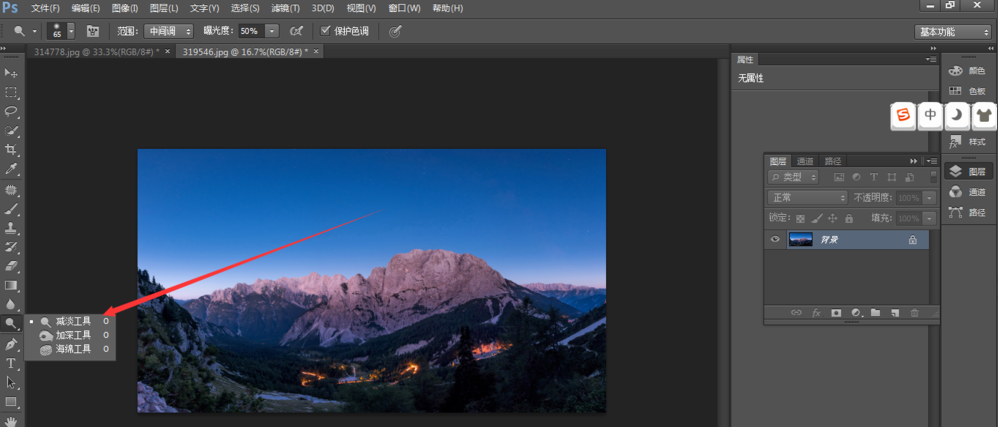This screenshot has height=427, width=998.
Task: Open the 滤镜(T) Filter menu
Action: [286, 8]
